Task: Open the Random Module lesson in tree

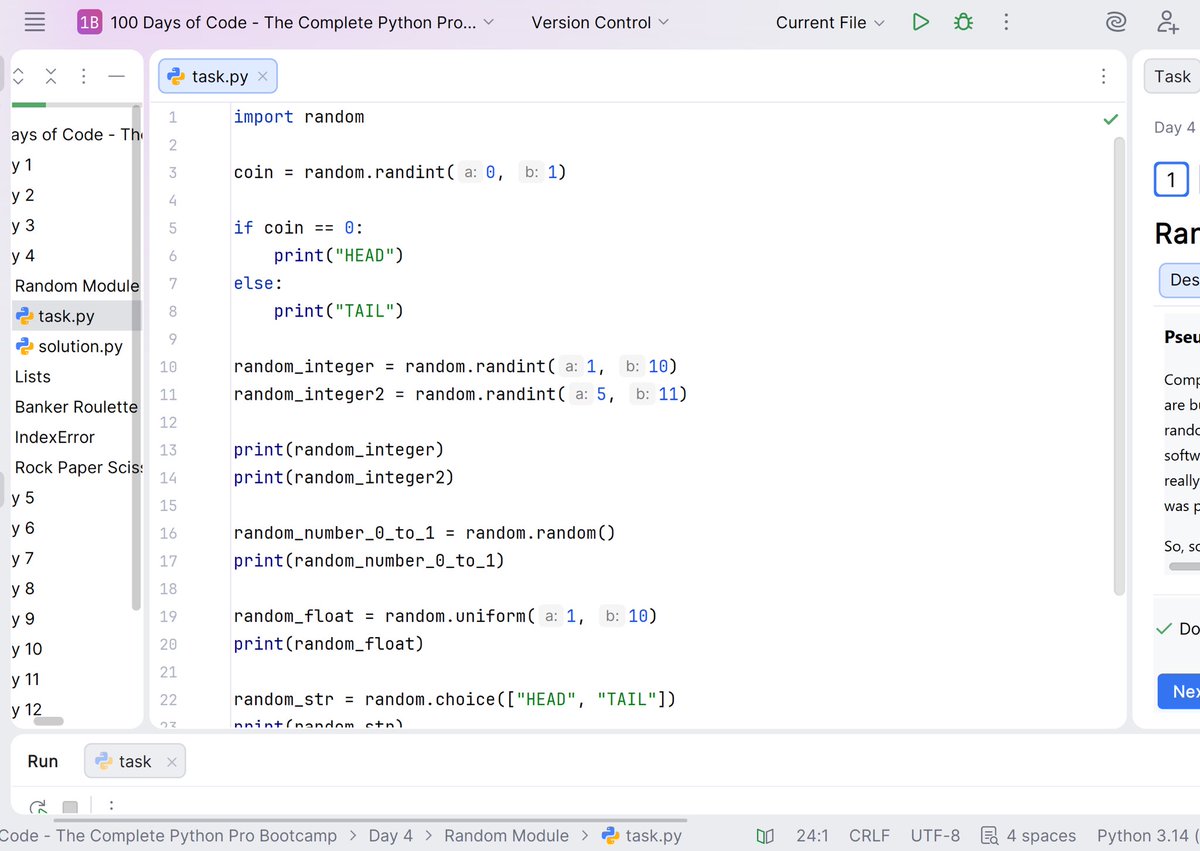Action: (x=77, y=286)
